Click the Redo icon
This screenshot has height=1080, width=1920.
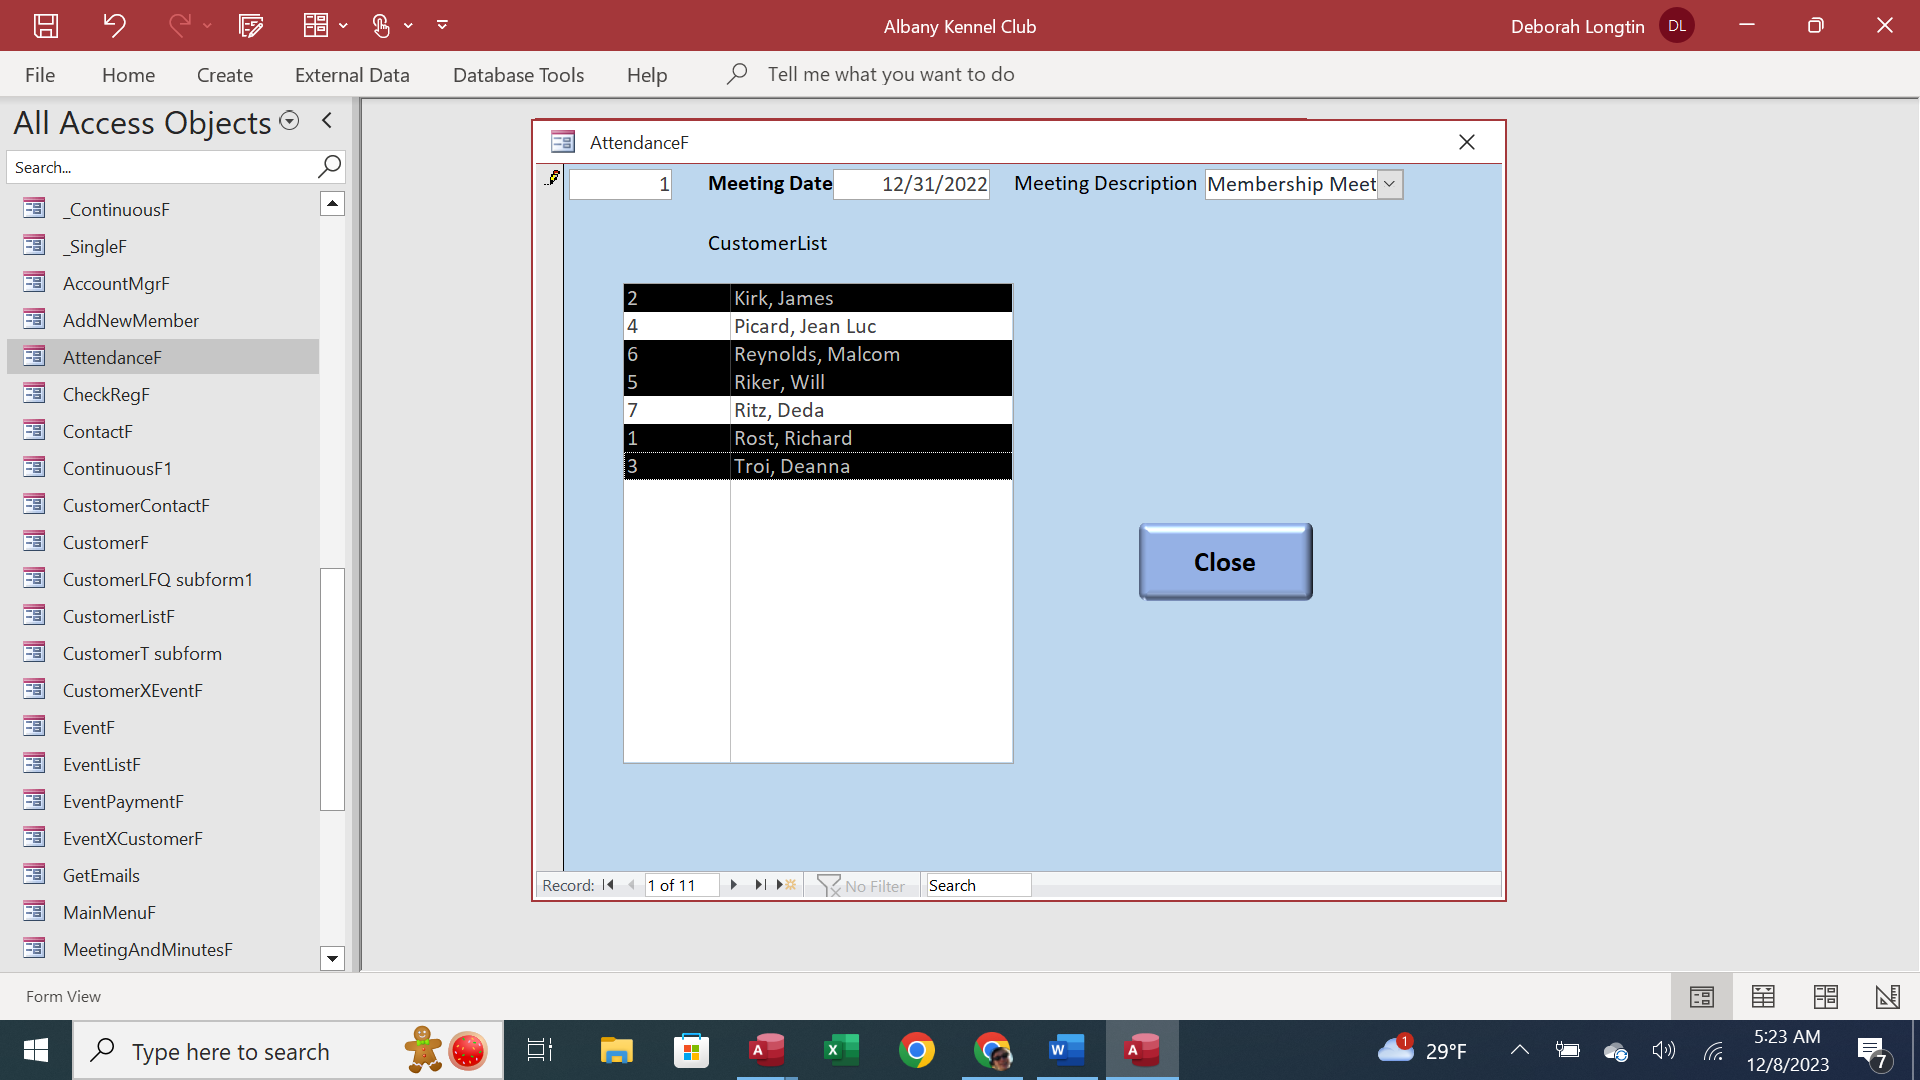tap(178, 25)
